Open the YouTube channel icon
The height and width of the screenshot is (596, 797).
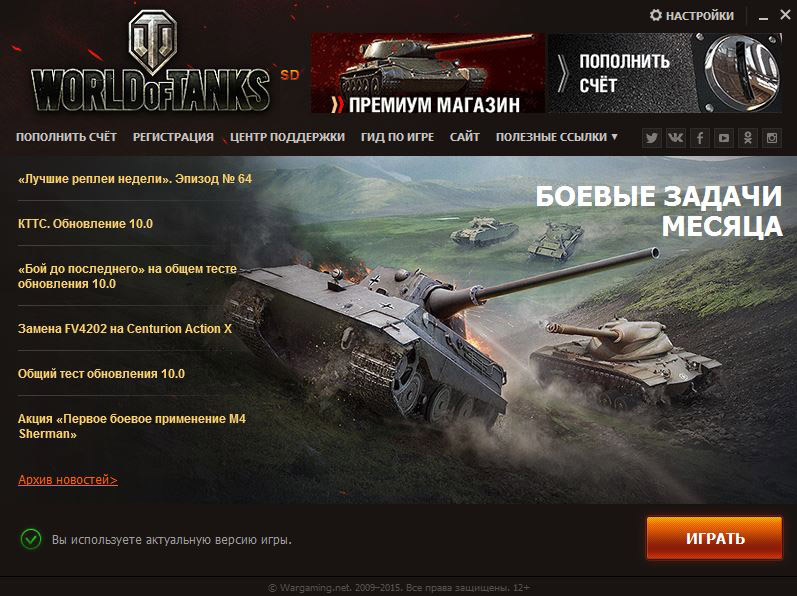pyautogui.click(x=724, y=138)
